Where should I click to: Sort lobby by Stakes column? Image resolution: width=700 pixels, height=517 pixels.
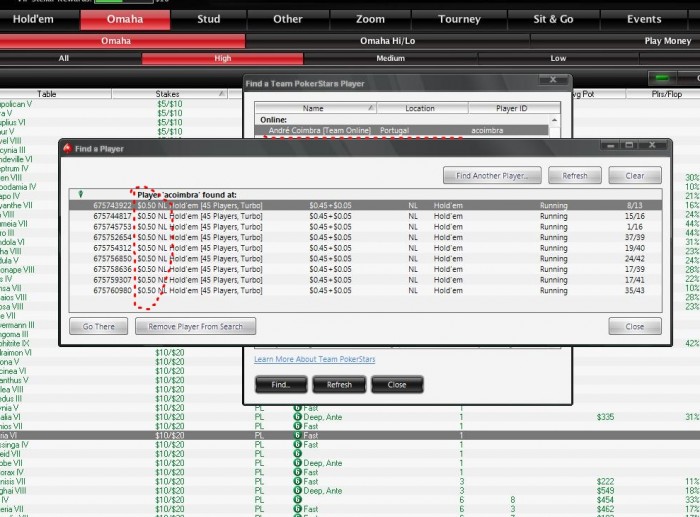[x=169, y=94]
